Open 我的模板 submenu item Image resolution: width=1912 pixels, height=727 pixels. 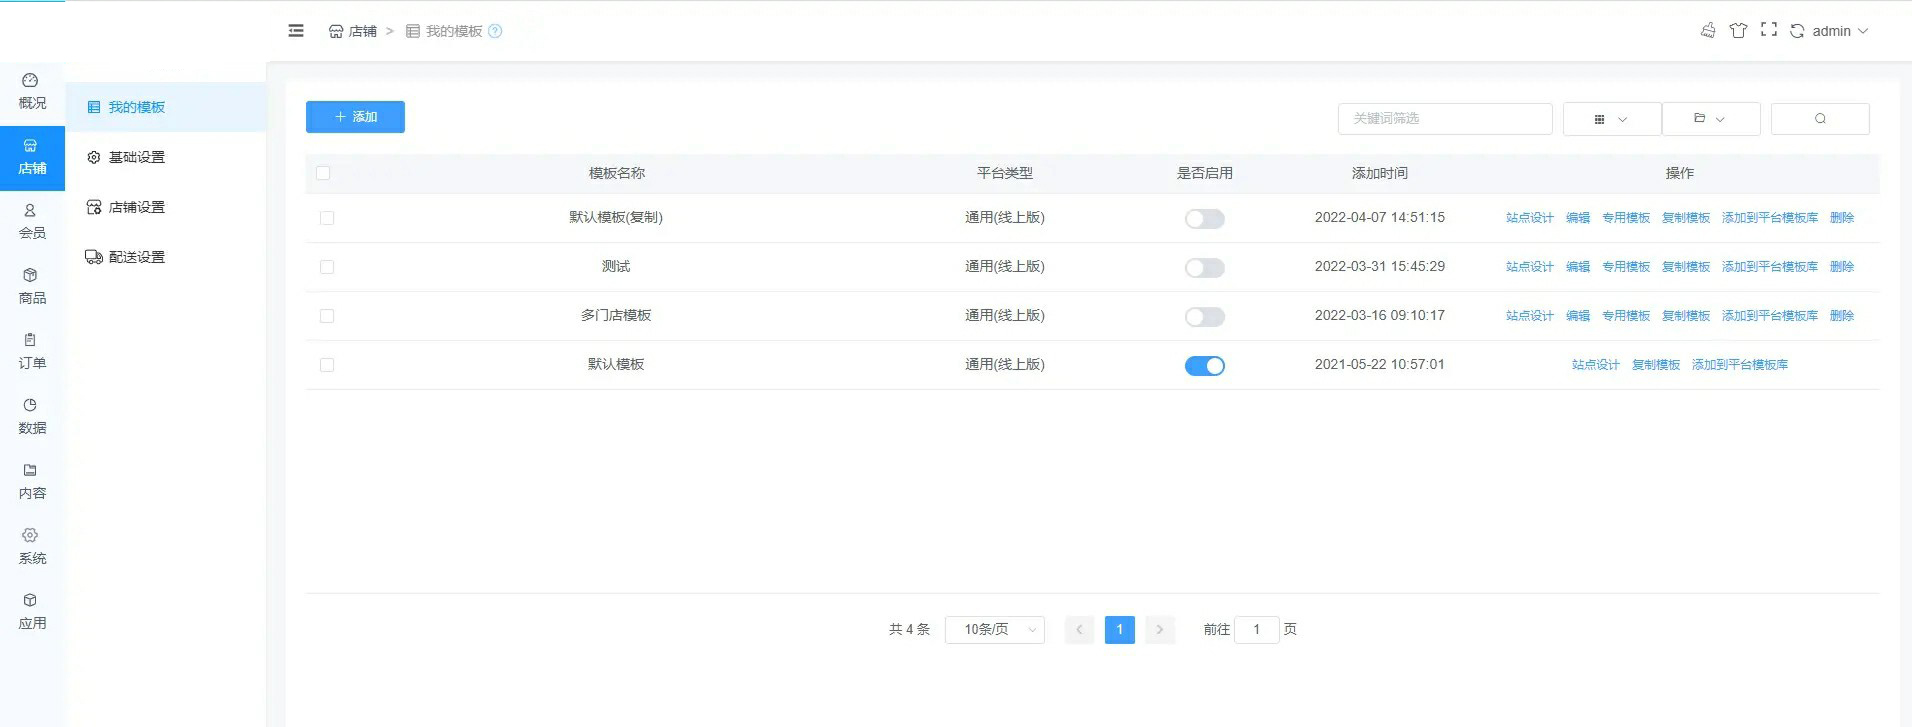pos(166,107)
